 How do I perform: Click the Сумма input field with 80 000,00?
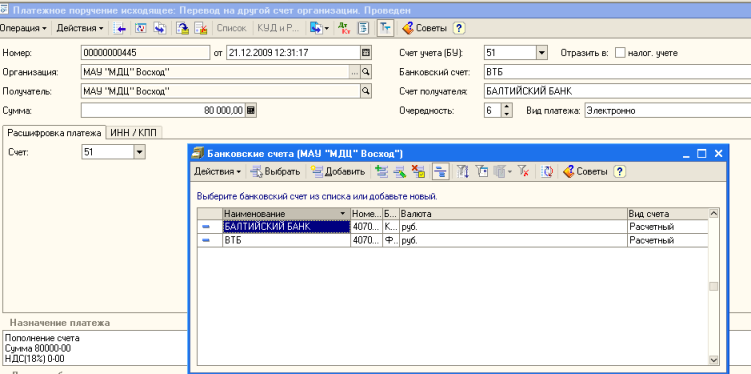163,111
